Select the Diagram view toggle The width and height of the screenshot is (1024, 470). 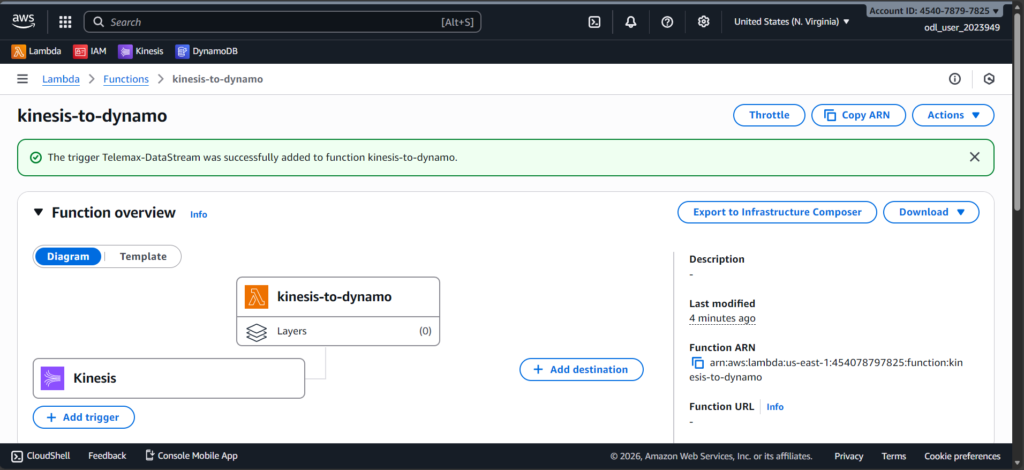point(69,257)
